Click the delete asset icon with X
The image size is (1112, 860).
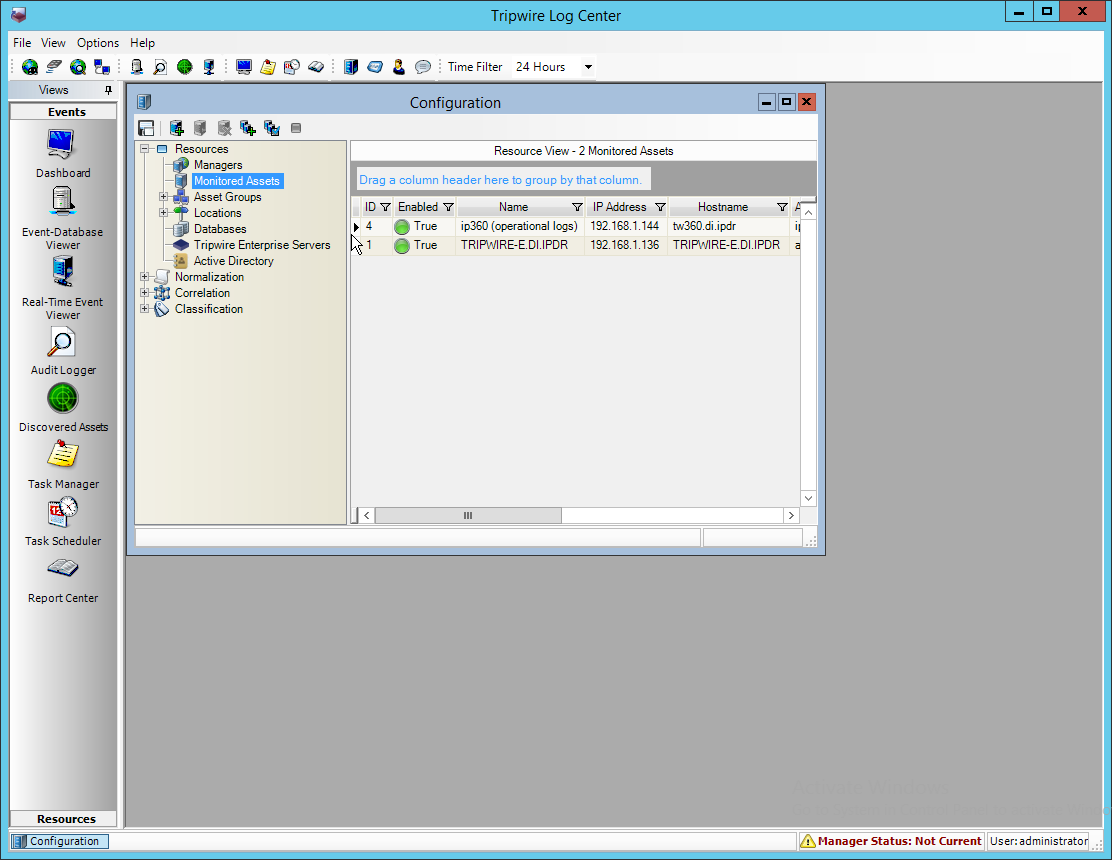tap(224, 128)
